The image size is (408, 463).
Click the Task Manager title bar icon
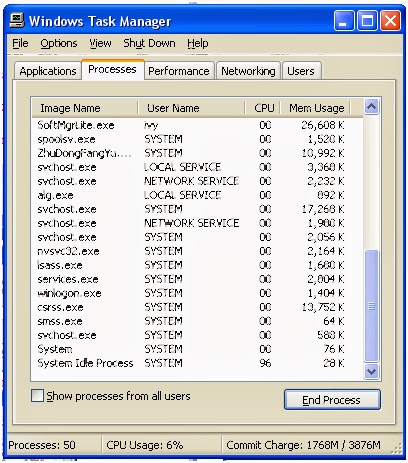tap(17, 21)
